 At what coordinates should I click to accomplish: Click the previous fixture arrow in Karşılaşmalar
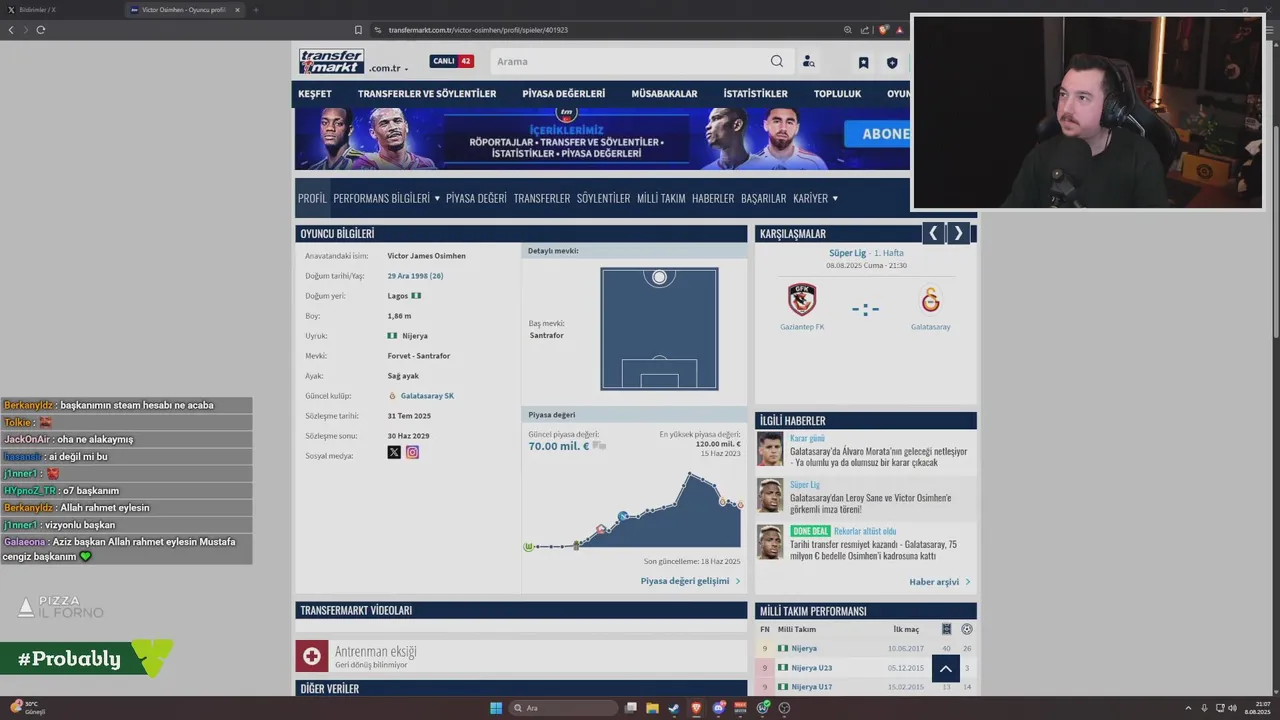click(x=933, y=233)
